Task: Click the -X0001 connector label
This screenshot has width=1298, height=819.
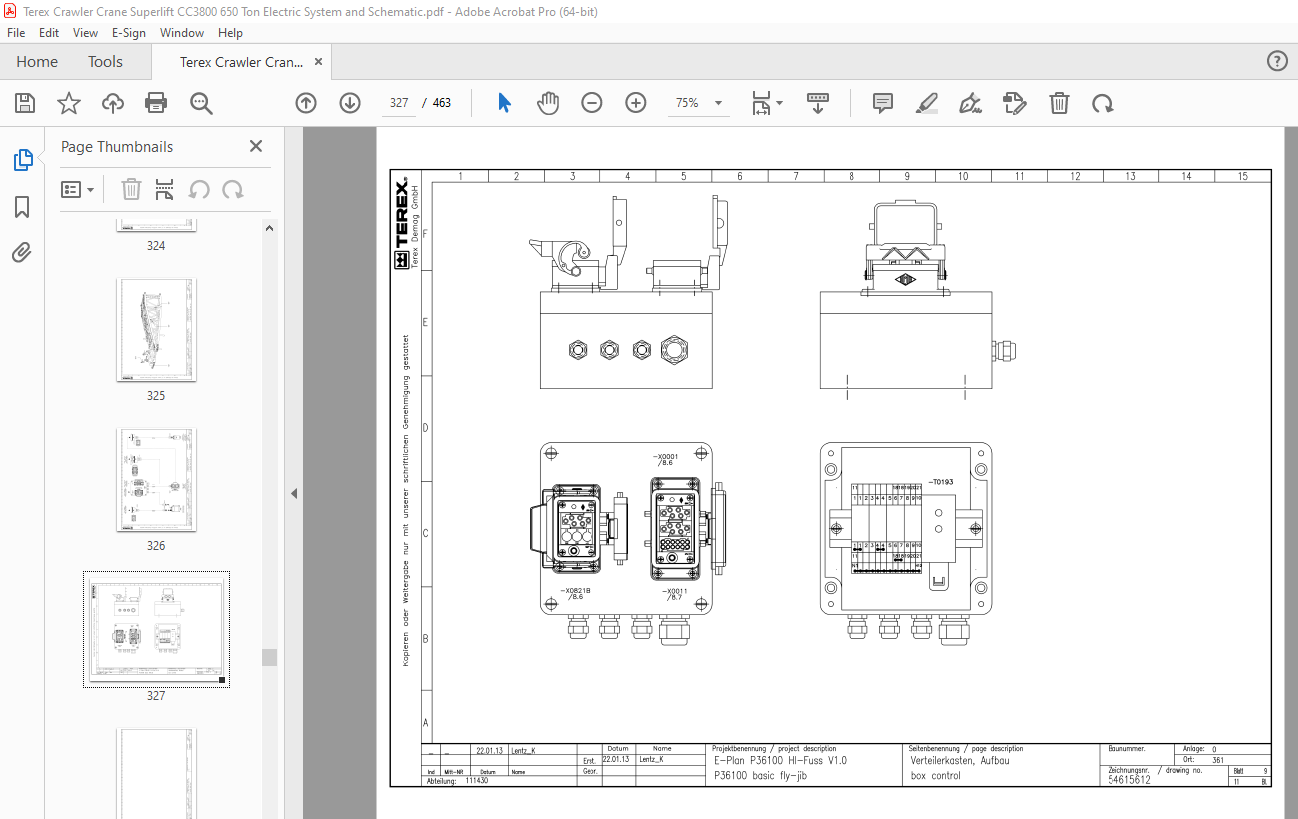Action: pyautogui.click(x=664, y=459)
